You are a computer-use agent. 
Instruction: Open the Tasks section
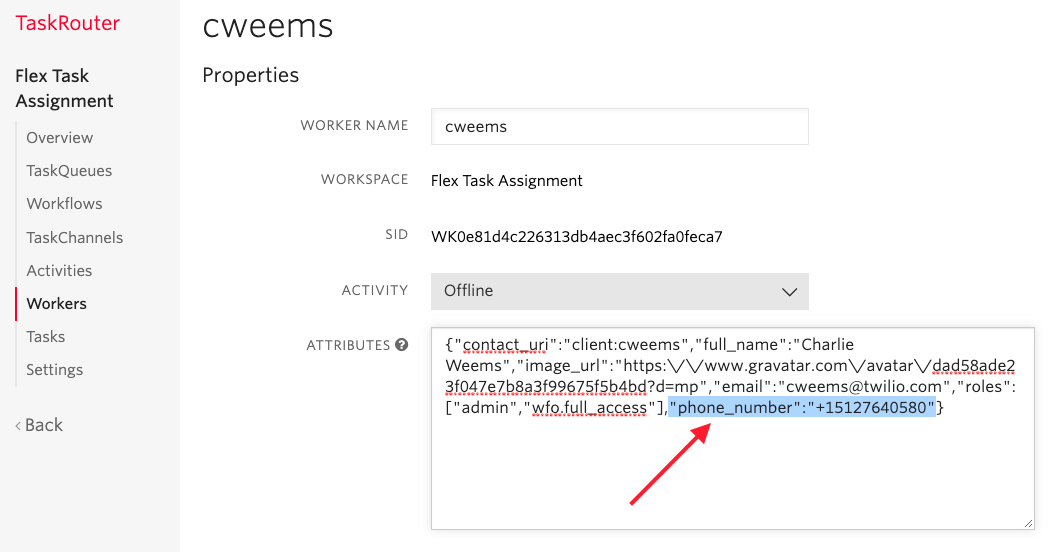[45, 337]
